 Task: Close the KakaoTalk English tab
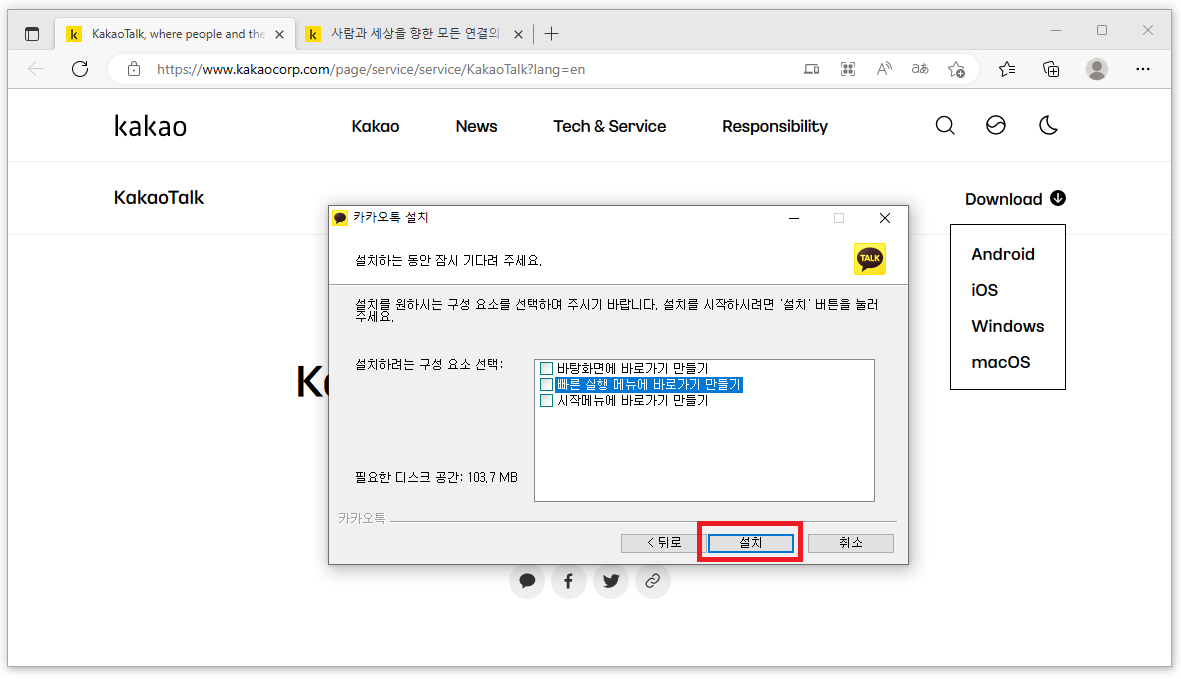click(279, 35)
